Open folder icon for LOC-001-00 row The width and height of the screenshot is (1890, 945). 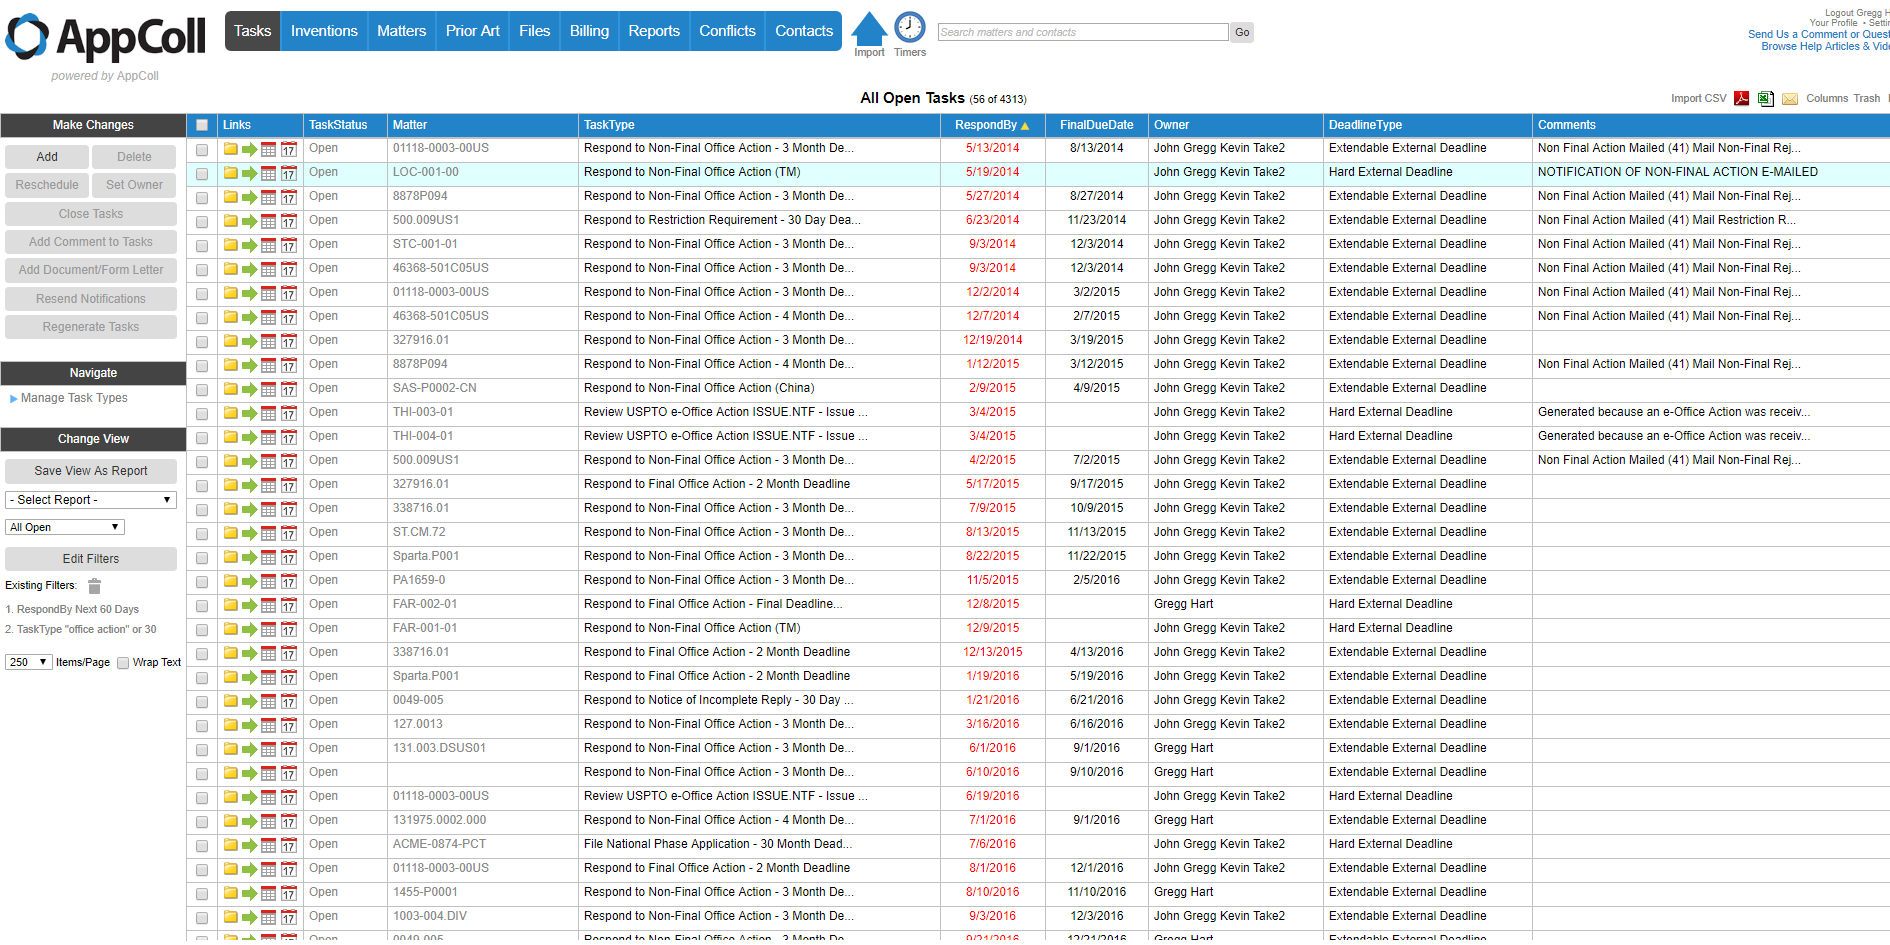point(231,173)
